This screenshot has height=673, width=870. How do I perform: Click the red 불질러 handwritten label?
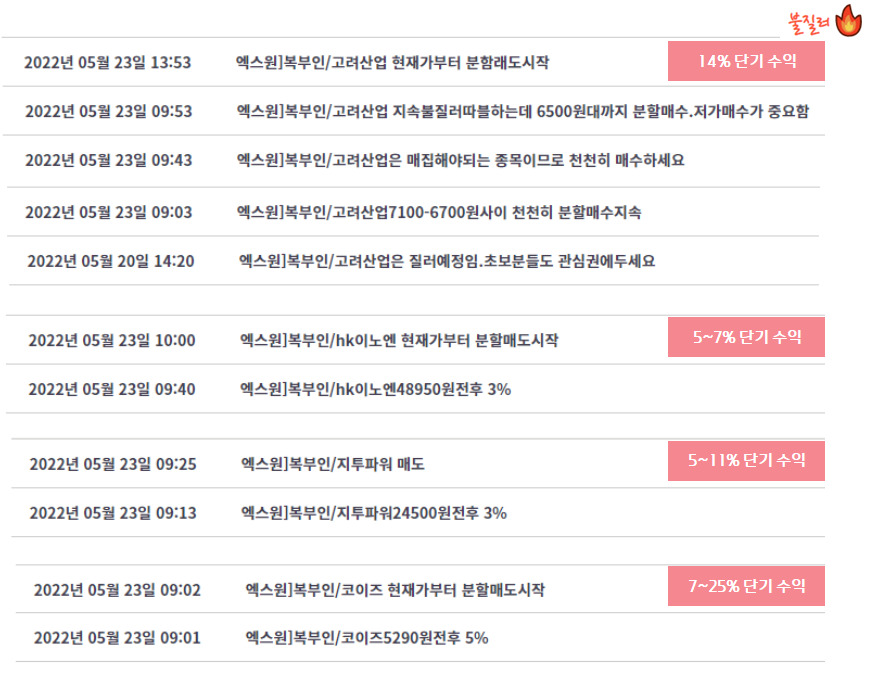809,23
